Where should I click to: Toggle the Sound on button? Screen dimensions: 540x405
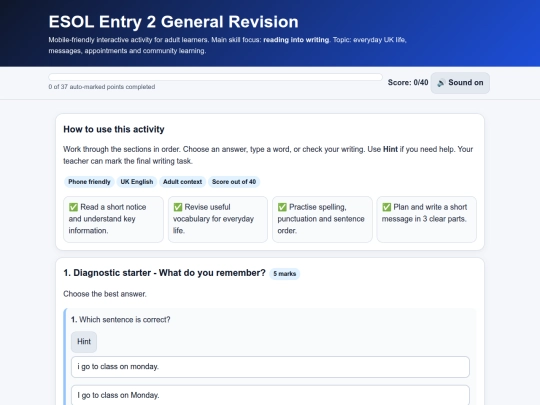point(460,83)
